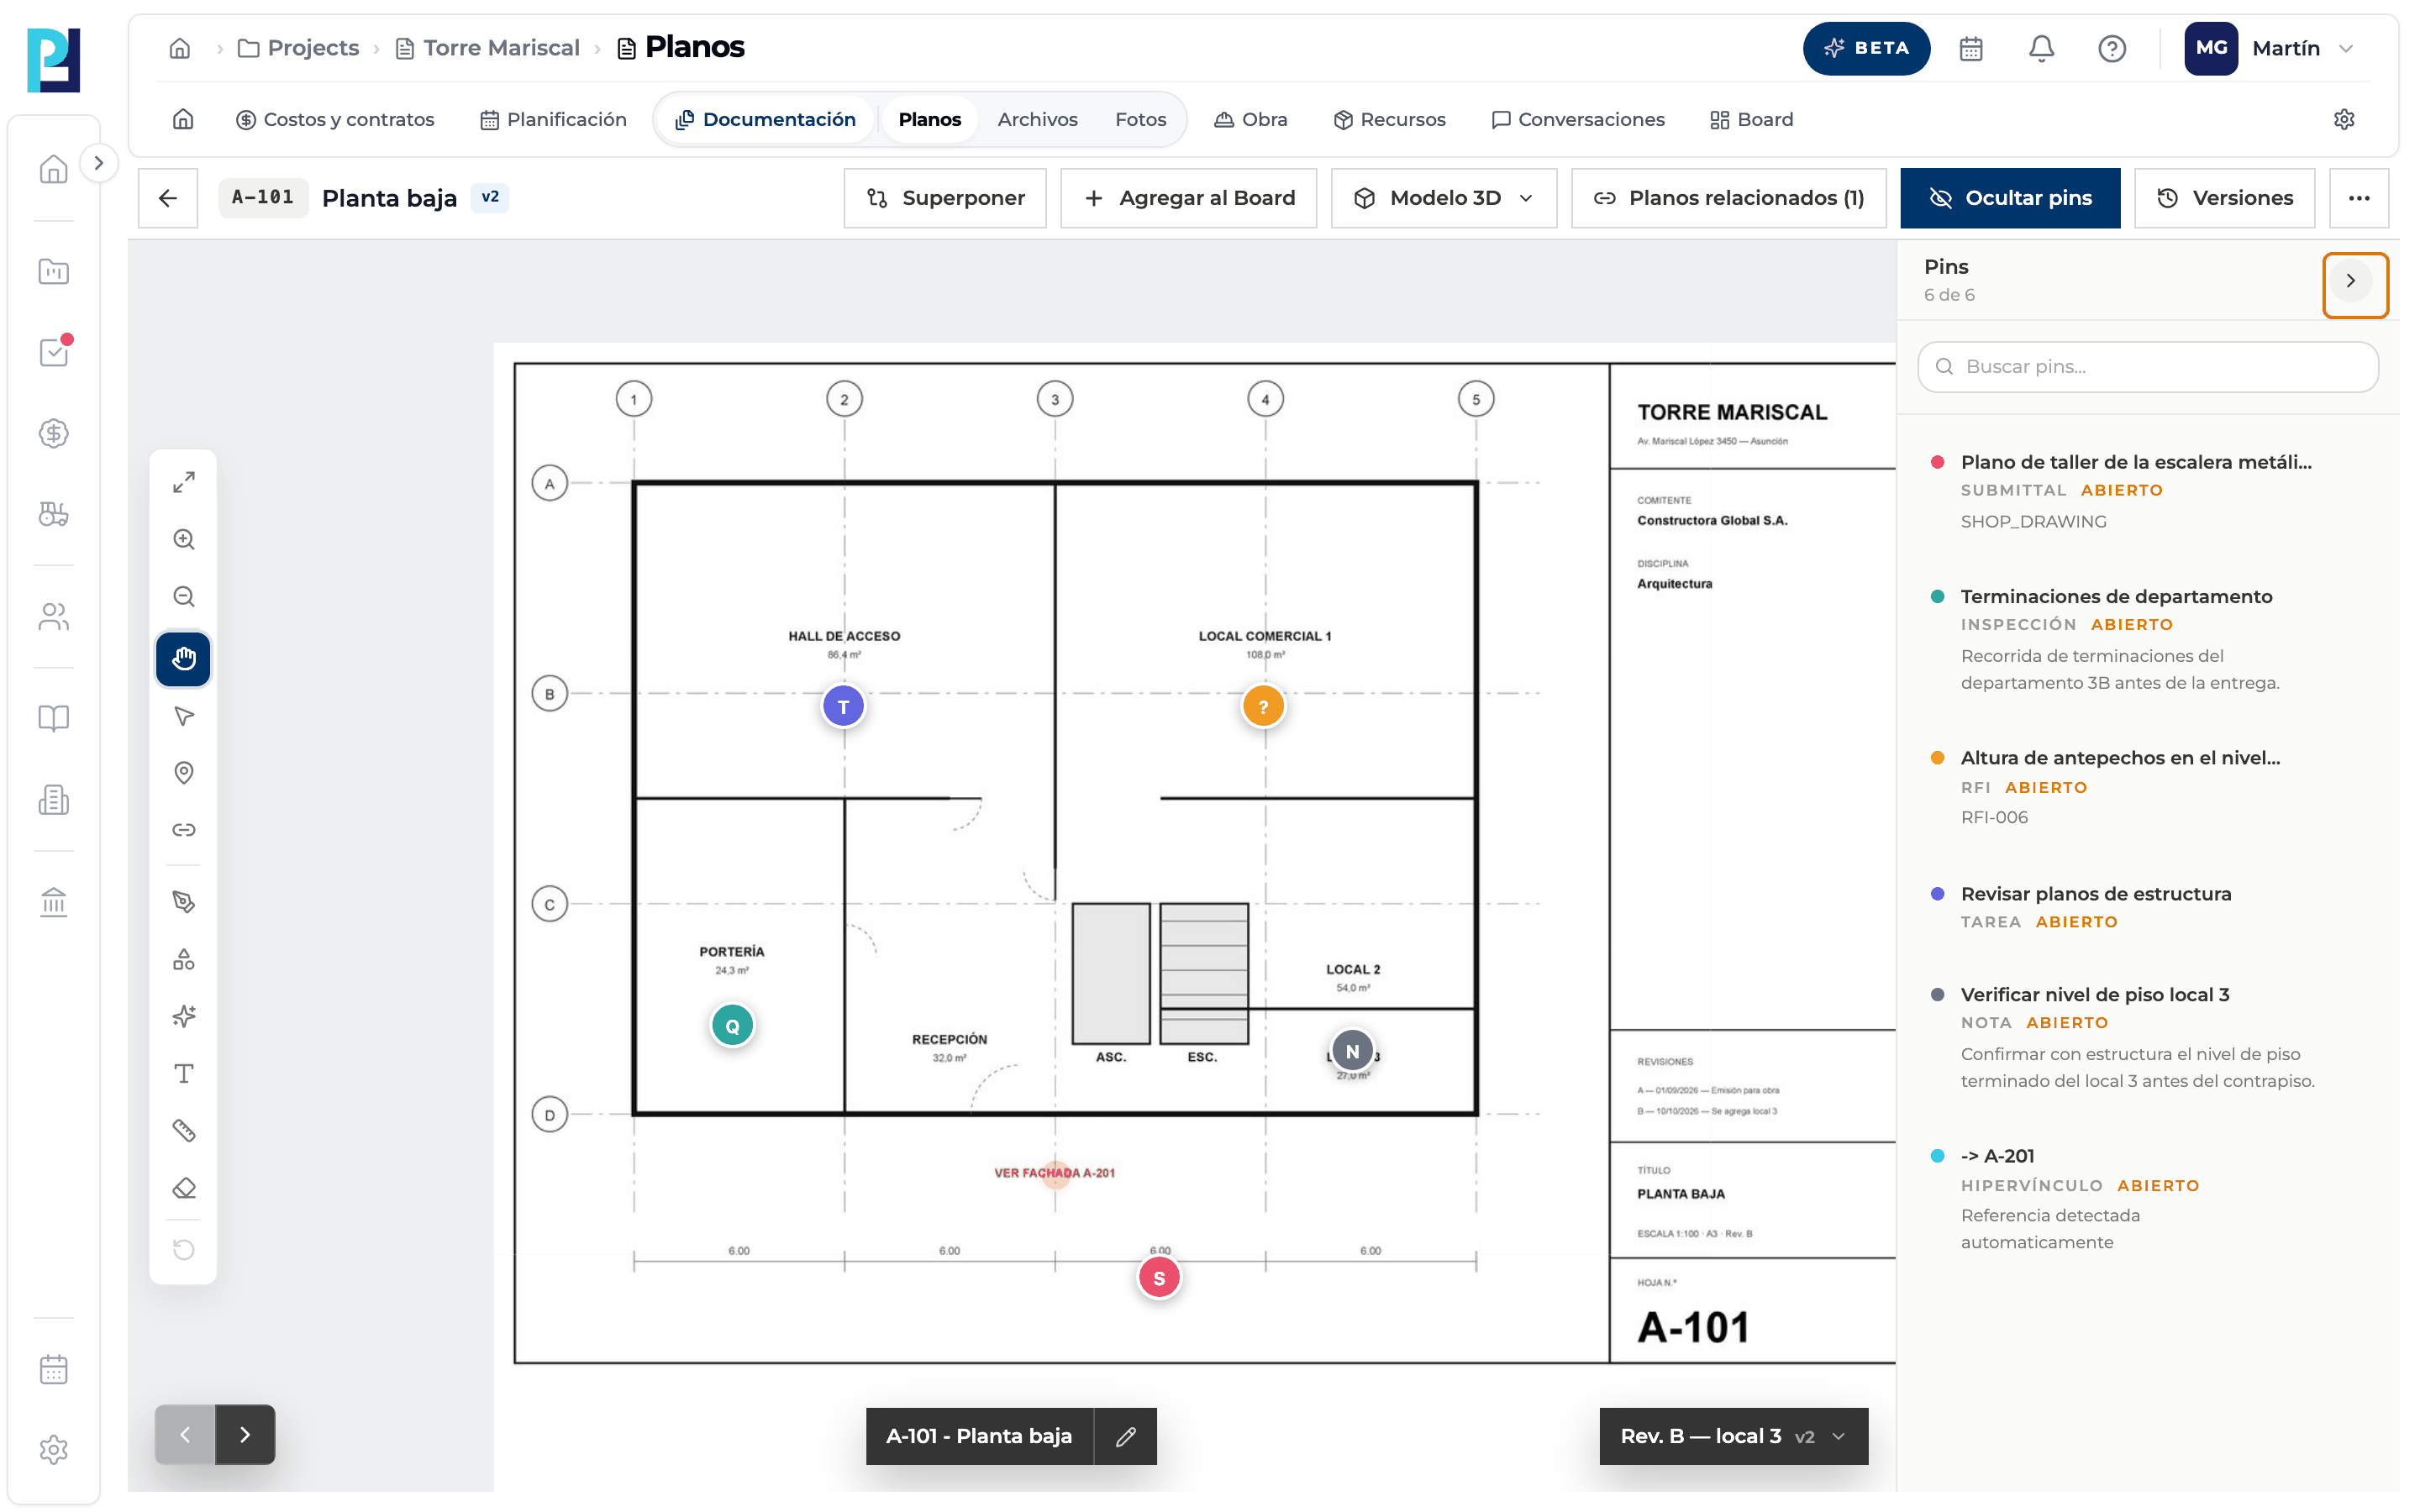Click the orange question pin on Local Comercial 1
The width and height of the screenshot is (2420, 1512).
pos(1263,707)
